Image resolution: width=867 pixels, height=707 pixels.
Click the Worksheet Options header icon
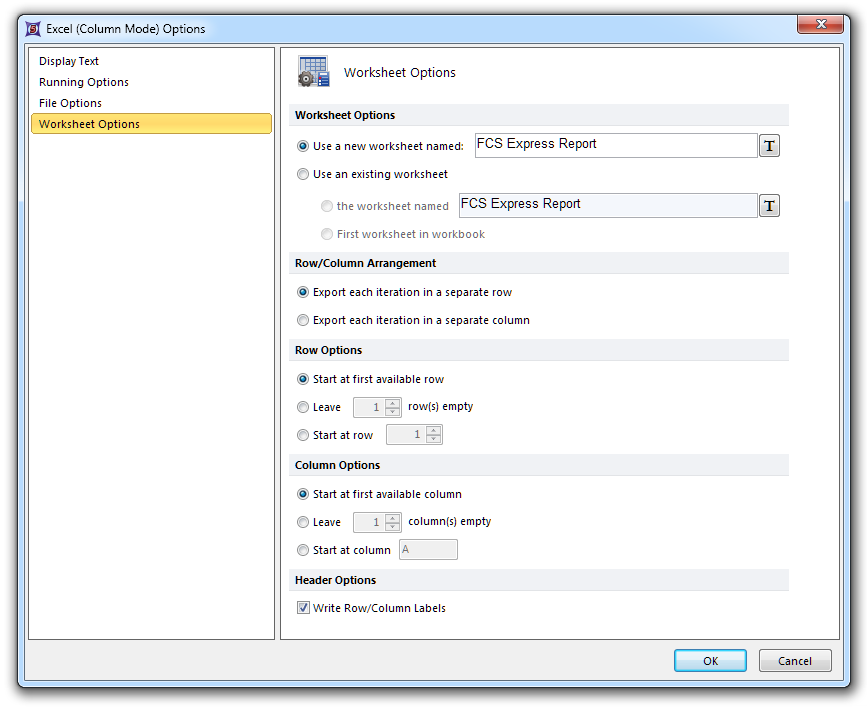coord(314,72)
